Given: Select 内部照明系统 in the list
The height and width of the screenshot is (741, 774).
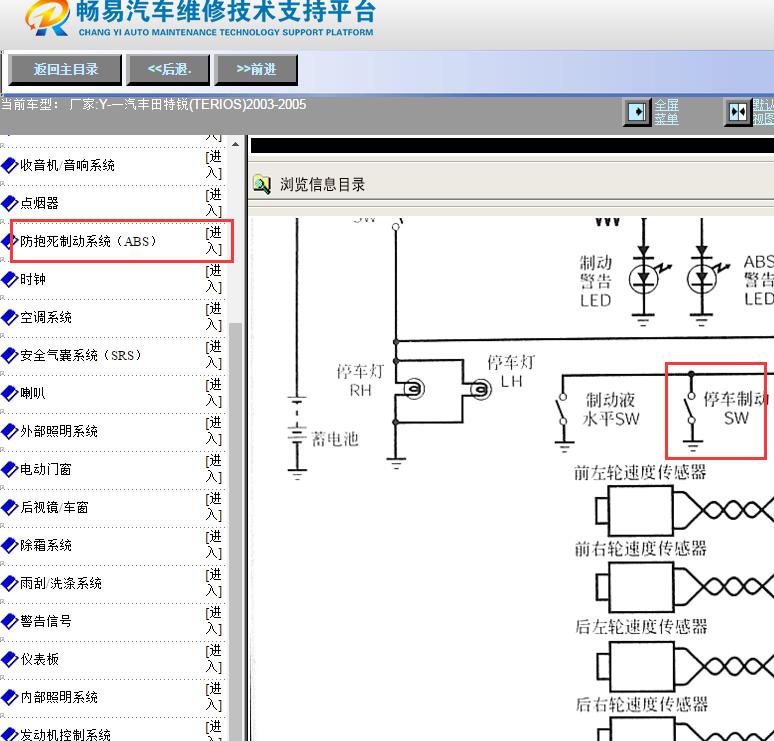Looking at the screenshot, I should 59,698.
